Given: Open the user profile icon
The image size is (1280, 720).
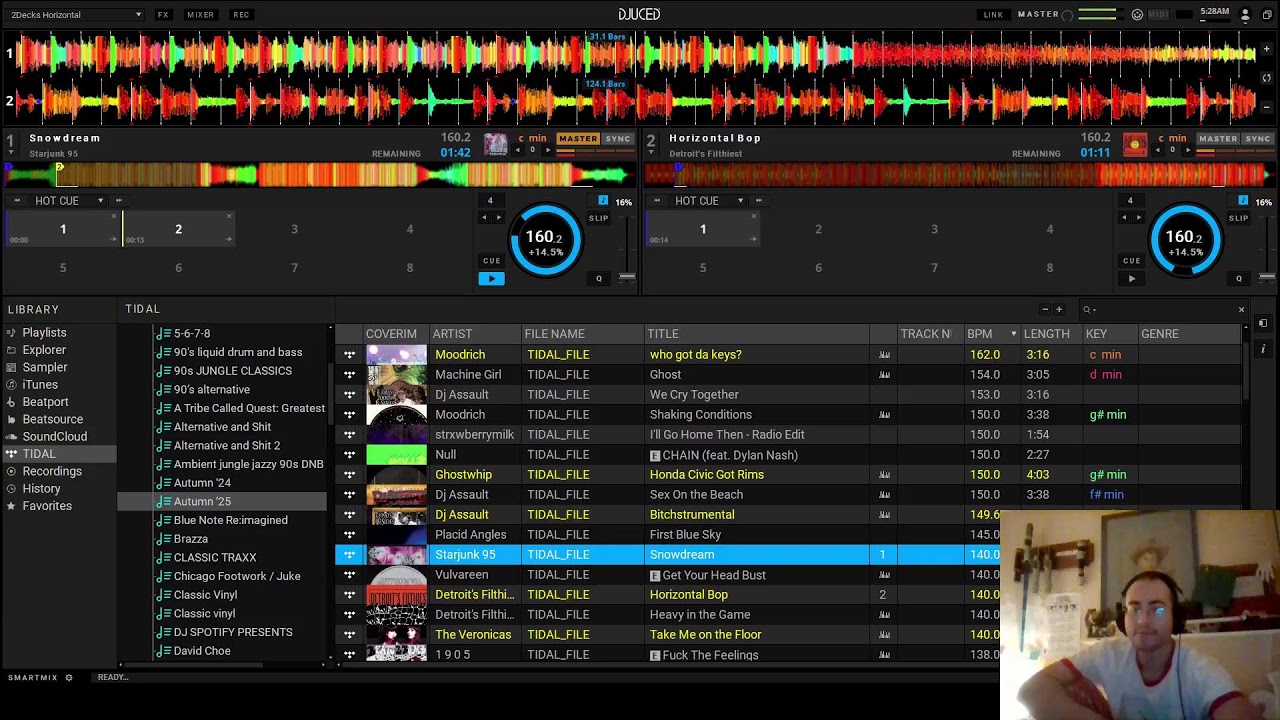Looking at the screenshot, I should pos(1245,15).
